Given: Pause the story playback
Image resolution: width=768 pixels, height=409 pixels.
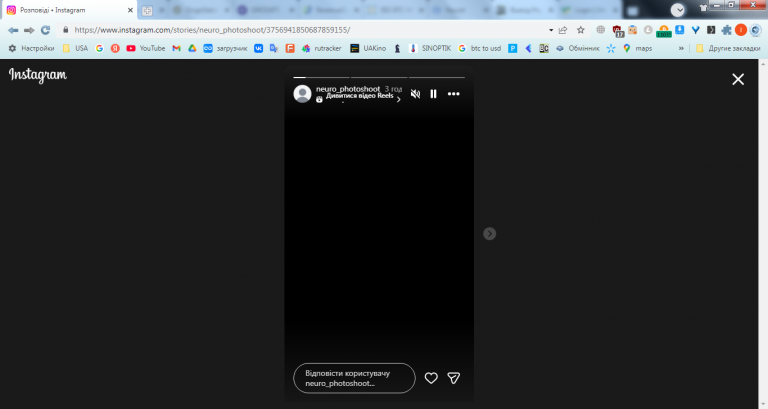Looking at the screenshot, I should tap(433, 94).
